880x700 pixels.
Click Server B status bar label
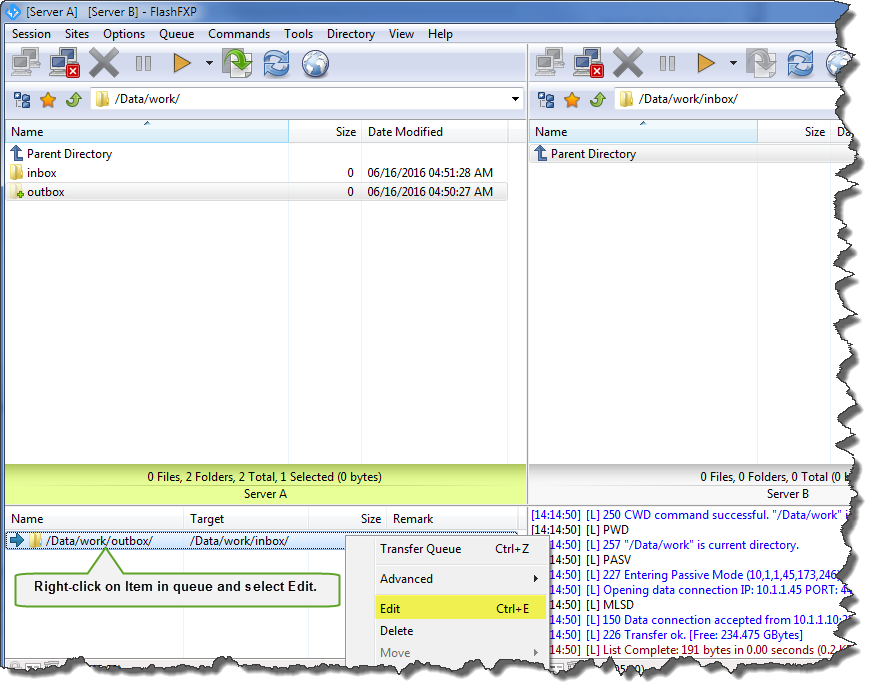coord(787,494)
